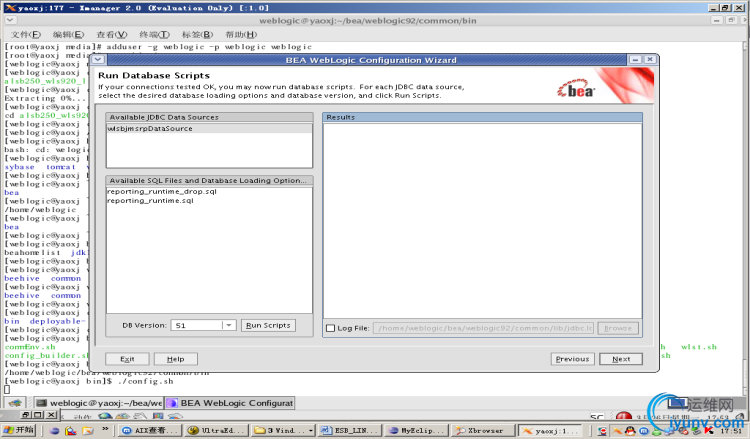The image size is (750, 439).
Task: Open MyEclipse taskbar window
Action: pos(416,430)
